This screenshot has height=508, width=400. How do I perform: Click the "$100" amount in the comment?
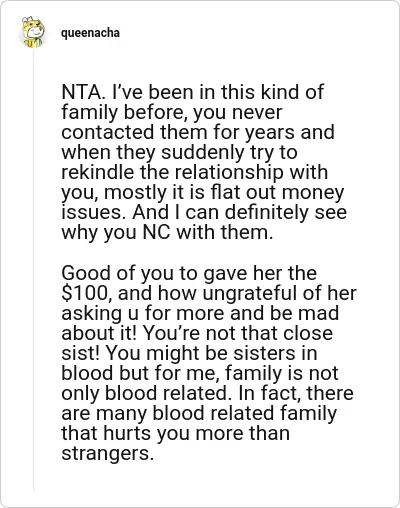(x=85, y=293)
